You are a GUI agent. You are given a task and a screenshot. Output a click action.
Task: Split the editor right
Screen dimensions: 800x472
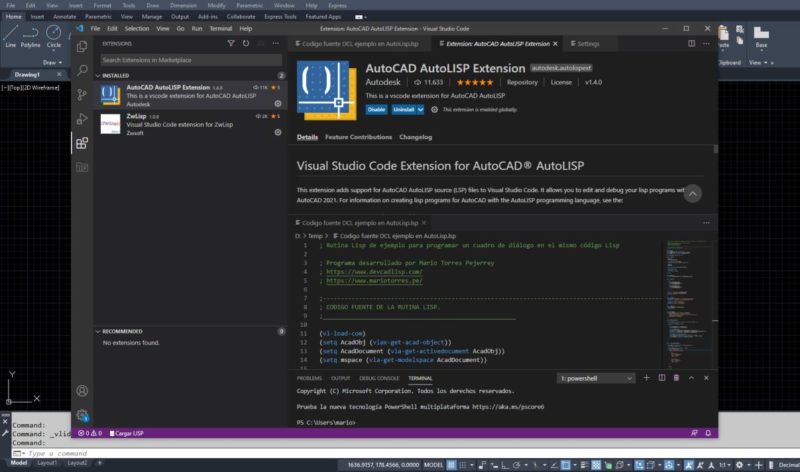click(692, 44)
